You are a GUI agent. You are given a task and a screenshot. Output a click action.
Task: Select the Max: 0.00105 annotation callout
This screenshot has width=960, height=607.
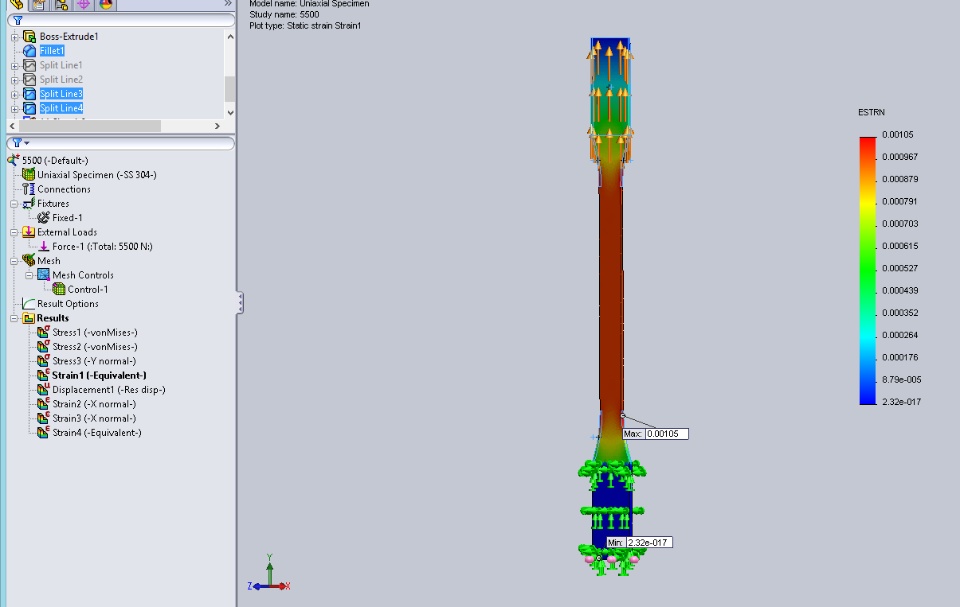(x=655, y=434)
